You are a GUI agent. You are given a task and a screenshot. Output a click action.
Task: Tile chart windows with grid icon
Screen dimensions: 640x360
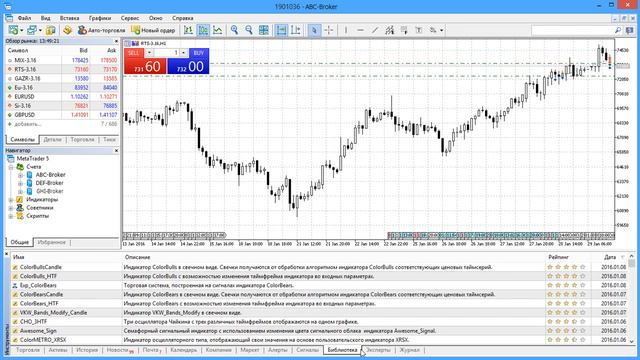coord(264,30)
